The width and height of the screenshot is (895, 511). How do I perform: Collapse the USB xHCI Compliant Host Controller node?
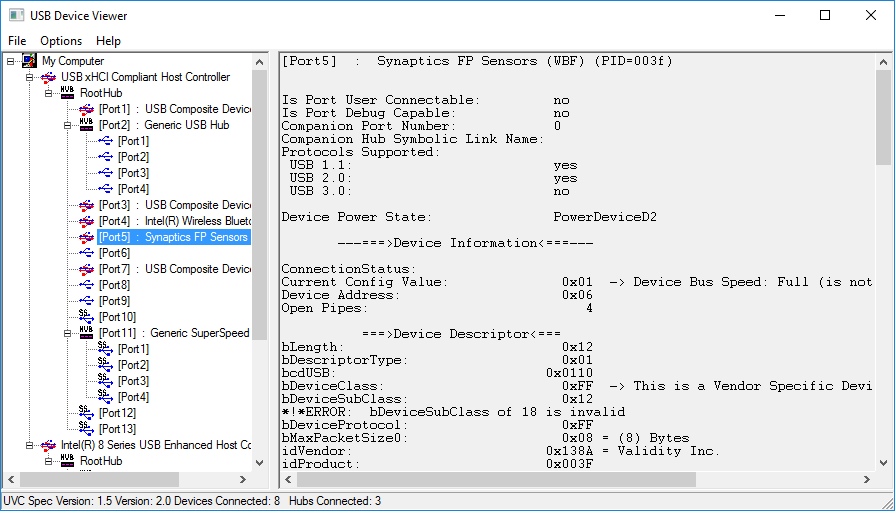pyautogui.click(x=30, y=77)
